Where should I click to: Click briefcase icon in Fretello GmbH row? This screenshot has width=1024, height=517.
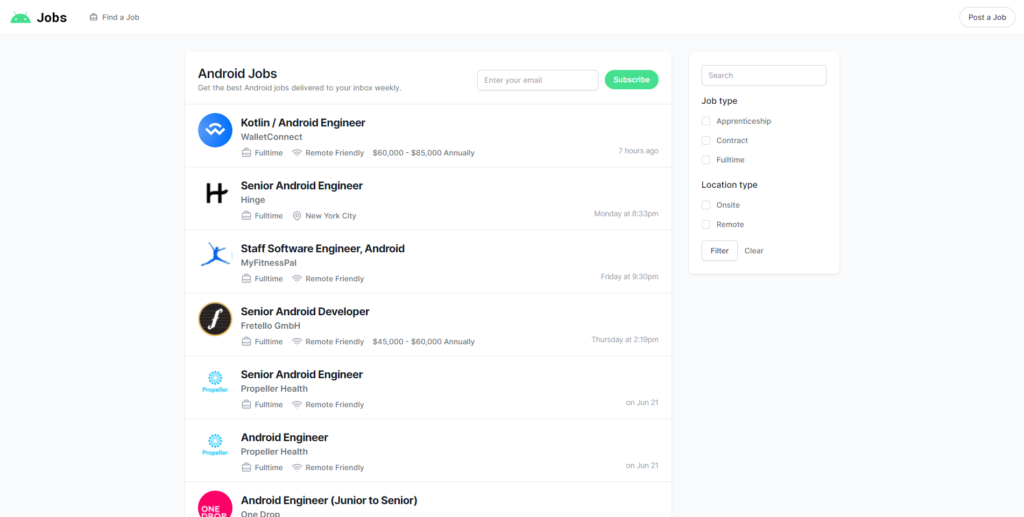point(246,341)
